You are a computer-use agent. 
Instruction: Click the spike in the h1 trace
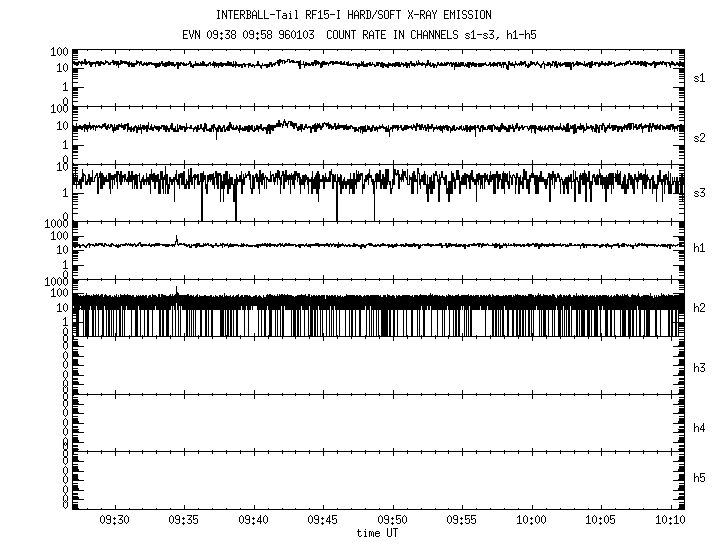click(177, 239)
